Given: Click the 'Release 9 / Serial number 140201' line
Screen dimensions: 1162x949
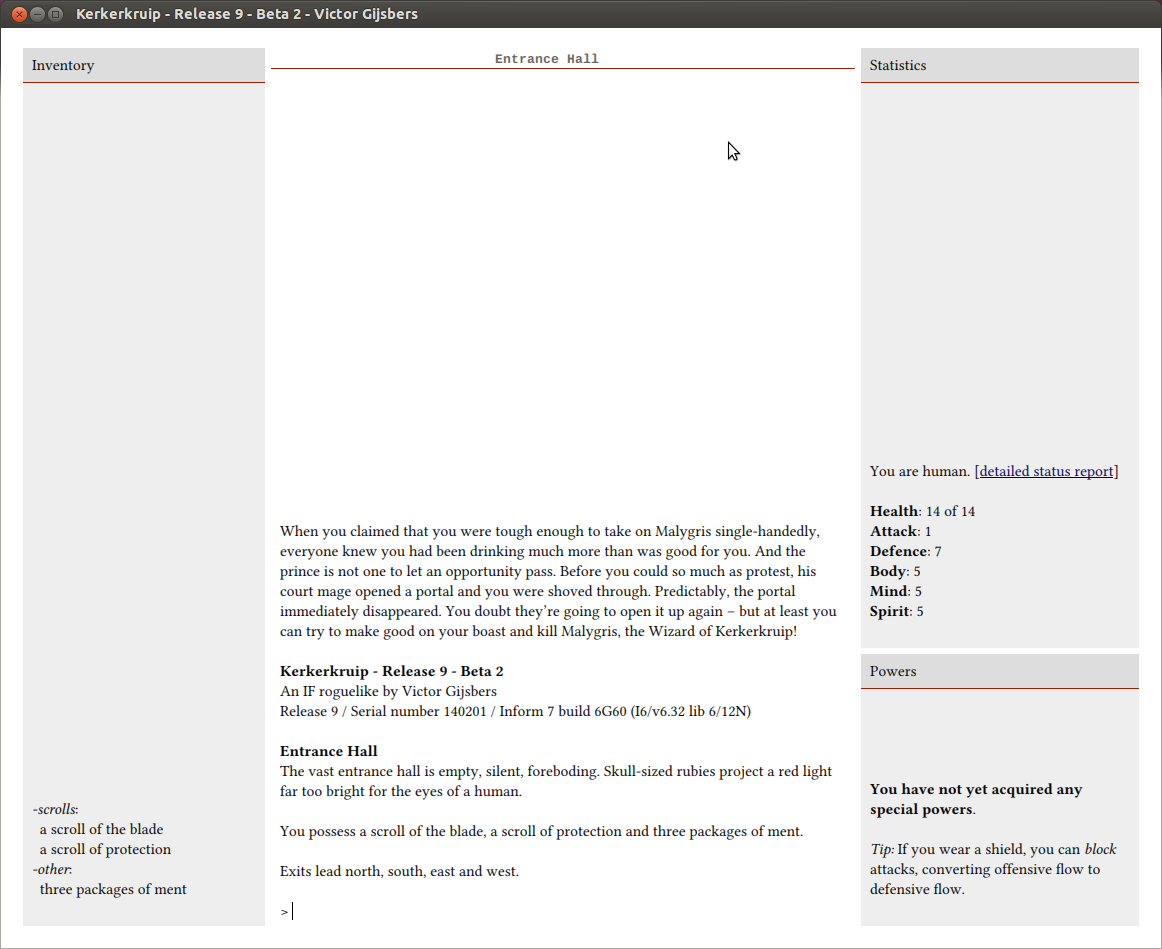Looking at the screenshot, I should point(515,711).
